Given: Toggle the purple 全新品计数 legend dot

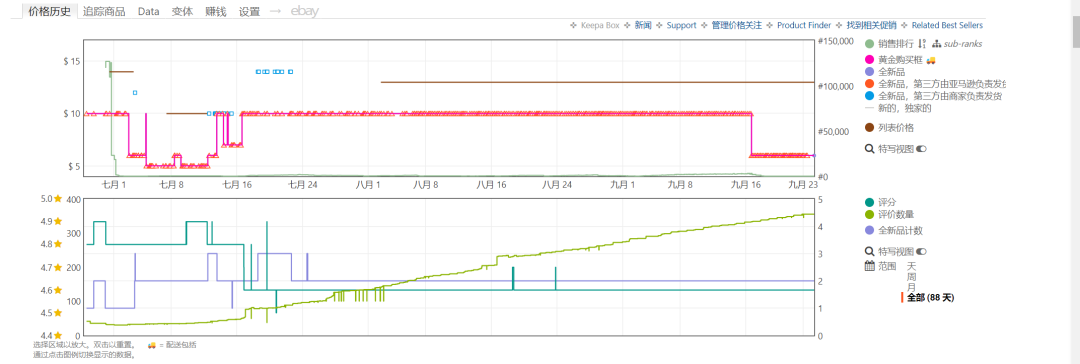Looking at the screenshot, I should [x=869, y=230].
